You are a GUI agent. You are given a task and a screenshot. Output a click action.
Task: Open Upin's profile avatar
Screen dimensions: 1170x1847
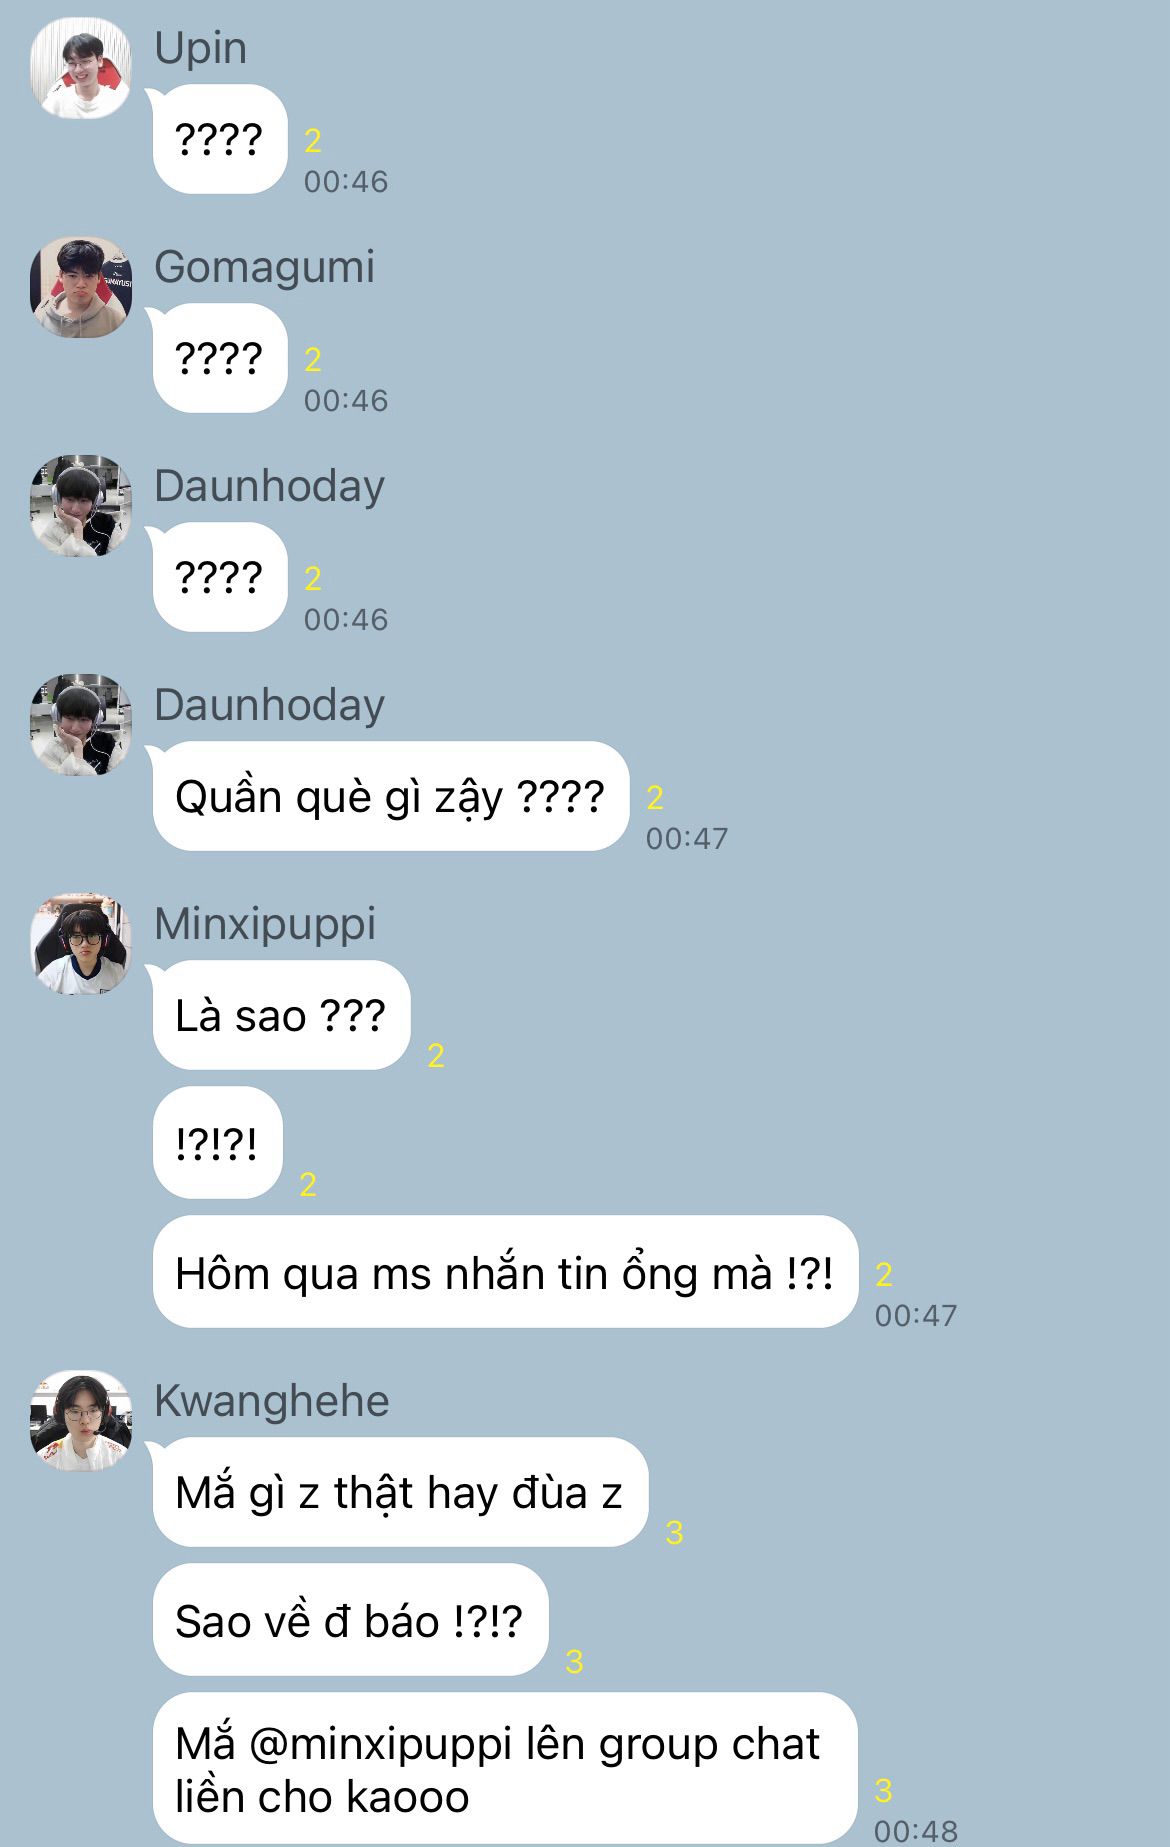81,68
